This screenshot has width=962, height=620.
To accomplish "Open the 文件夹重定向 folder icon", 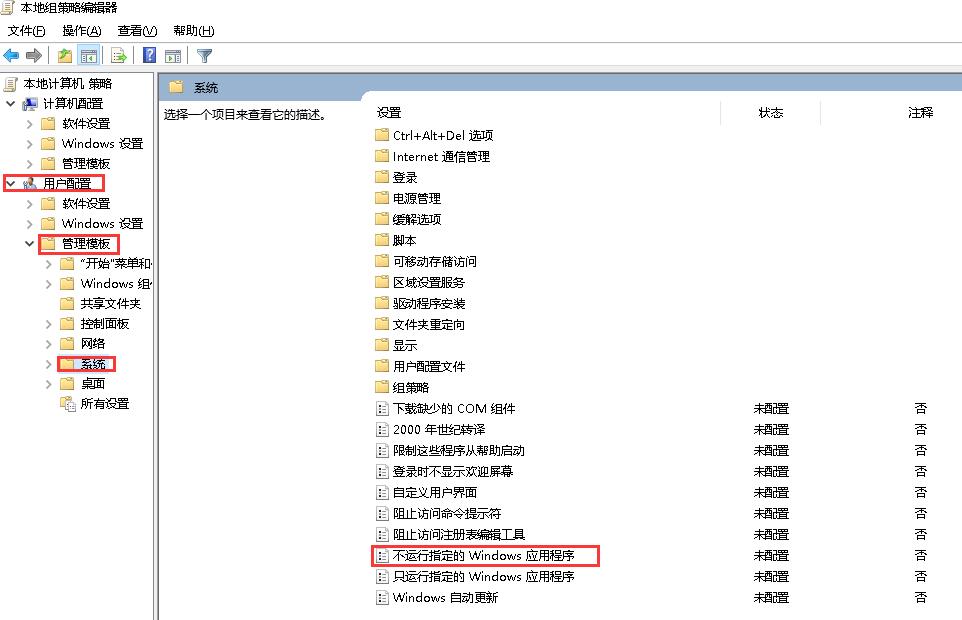I will click(x=382, y=324).
